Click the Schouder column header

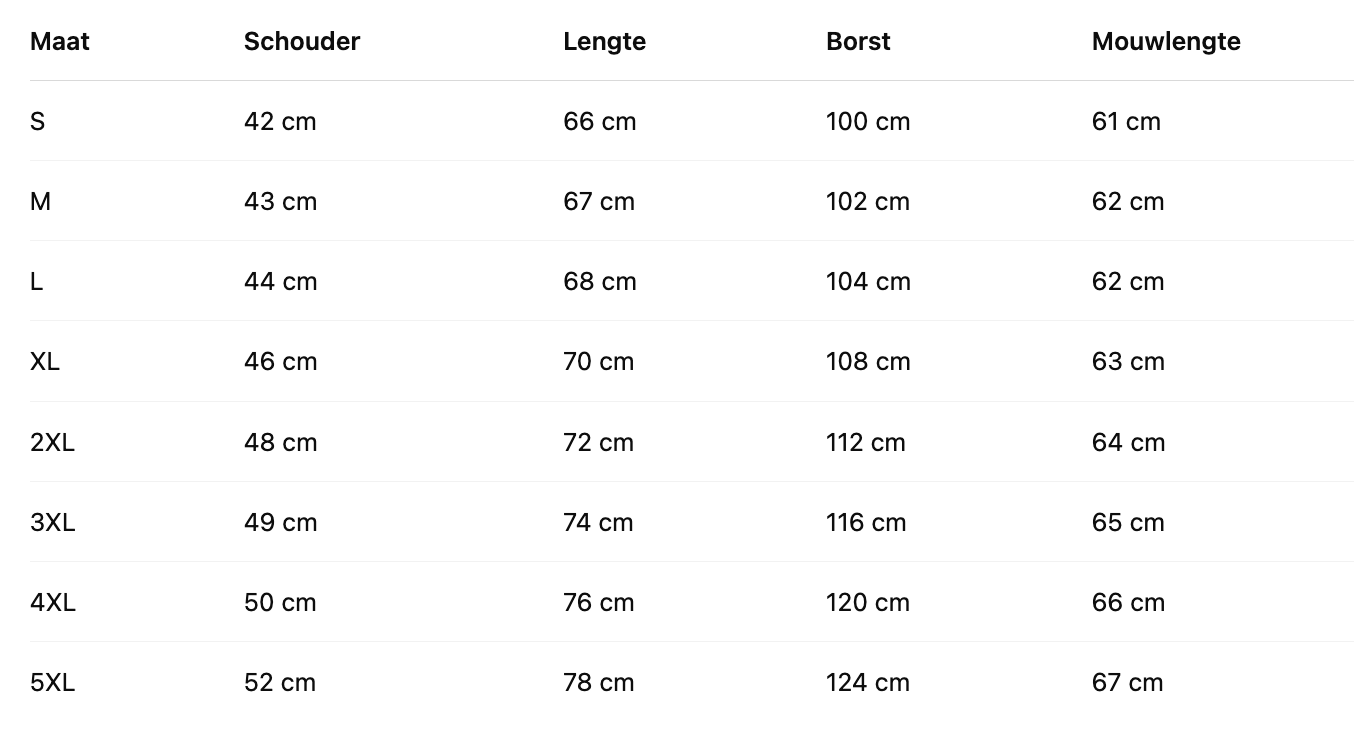302,42
